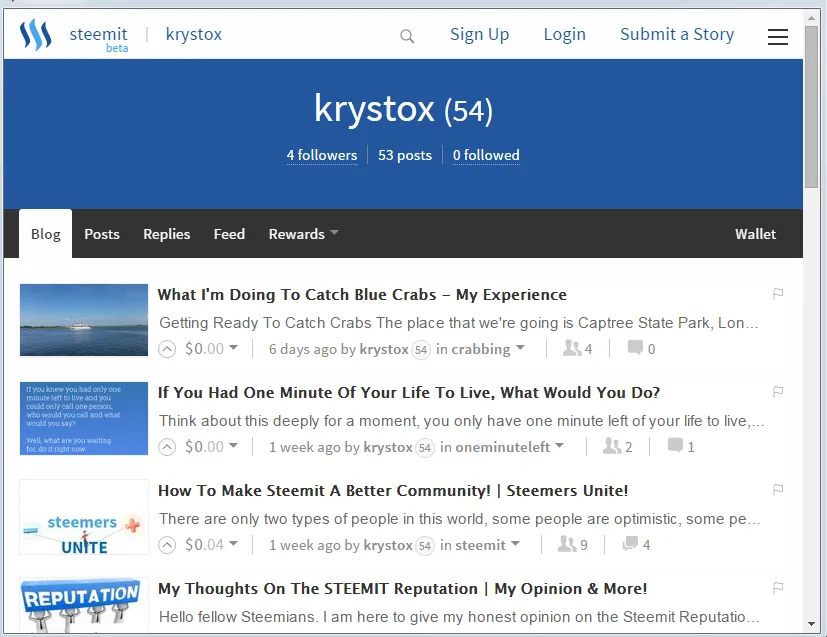The image size is (827, 637).
Task: Show voters icon on Steemers Unite post
Action: (567, 544)
